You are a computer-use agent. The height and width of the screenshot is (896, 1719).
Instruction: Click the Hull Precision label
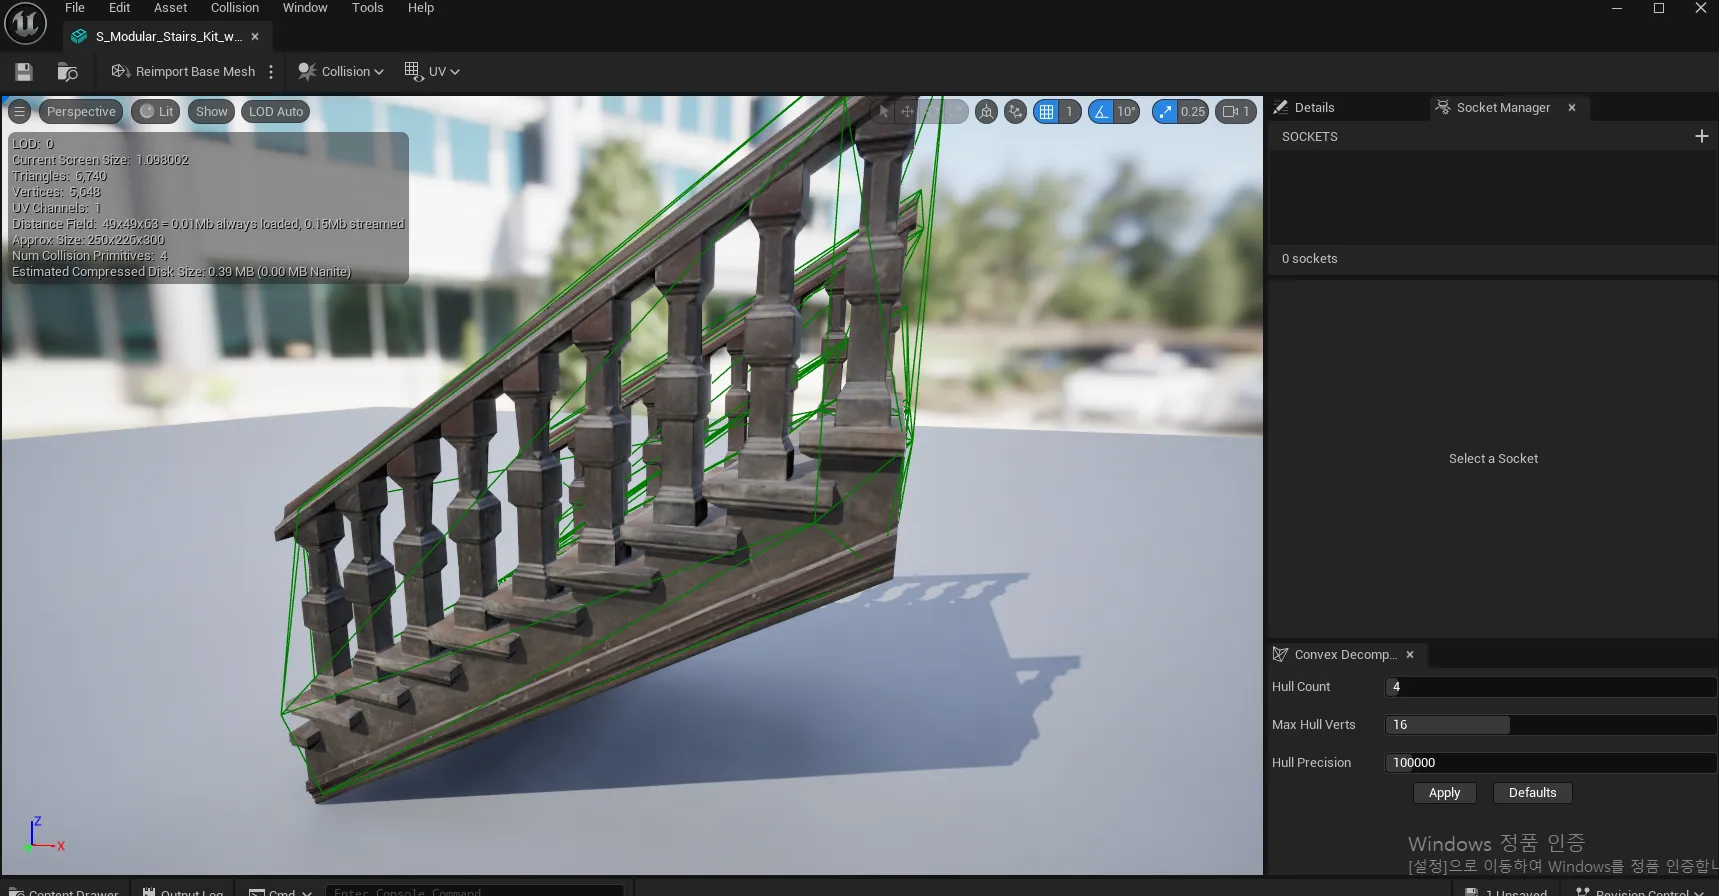click(1311, 763)
